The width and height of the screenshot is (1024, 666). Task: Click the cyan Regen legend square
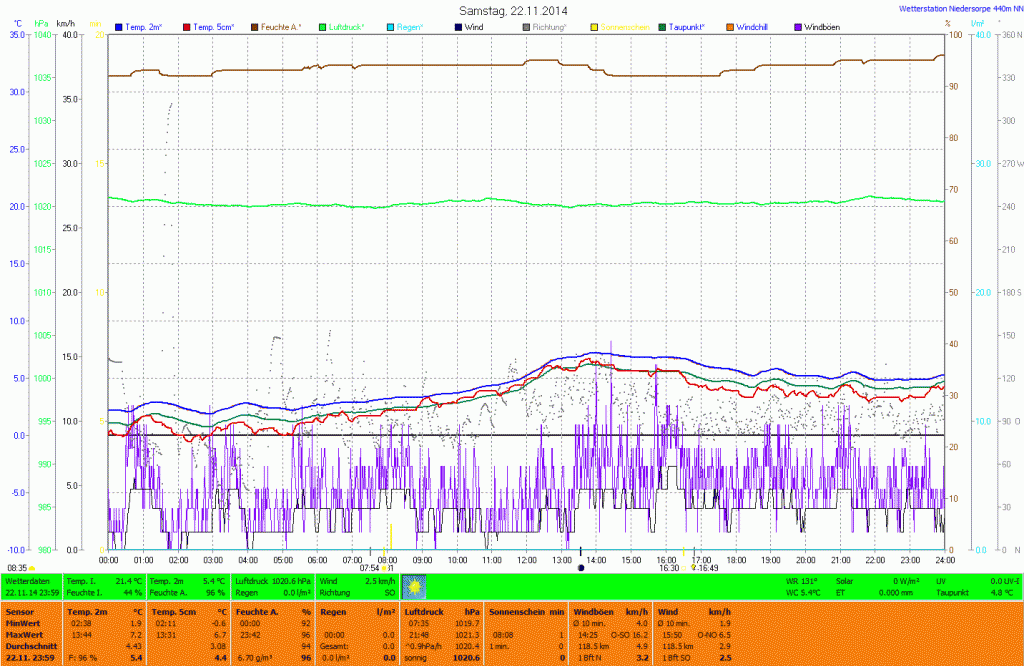click(x=392, y=26)
